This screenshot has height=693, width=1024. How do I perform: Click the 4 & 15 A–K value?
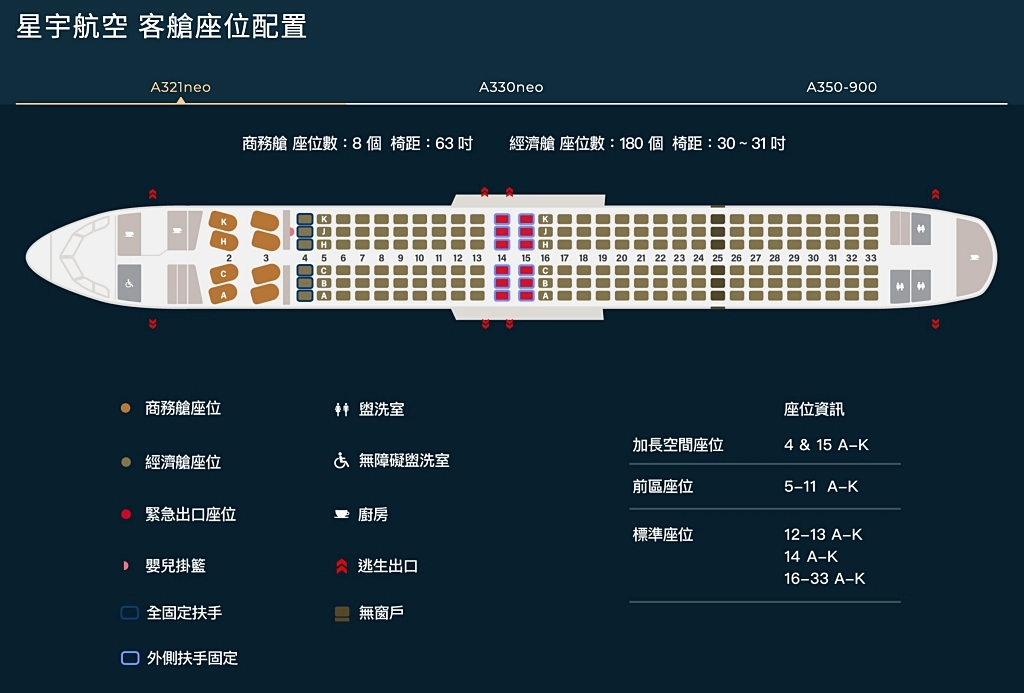point(826,445)
